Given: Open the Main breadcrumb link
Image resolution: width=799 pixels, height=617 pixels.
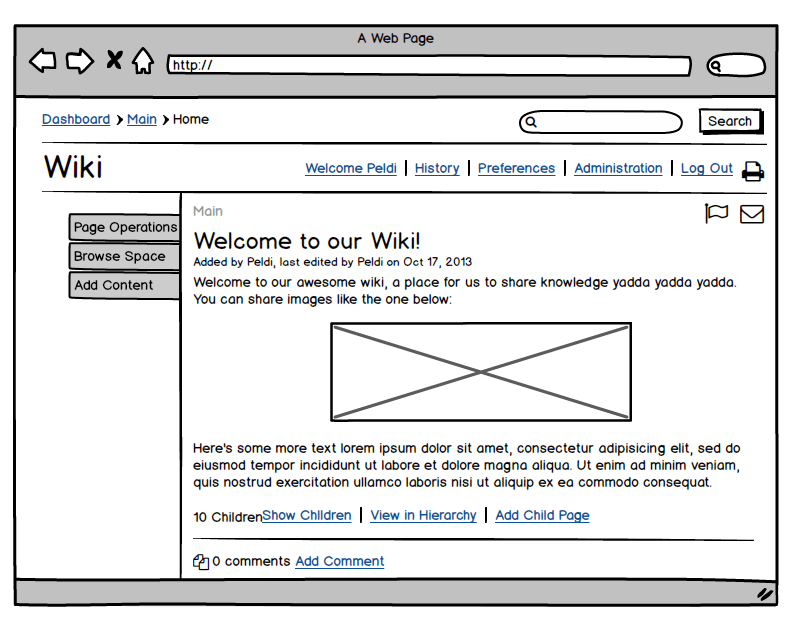Looking at the screenshot, I should click(142, 119).
